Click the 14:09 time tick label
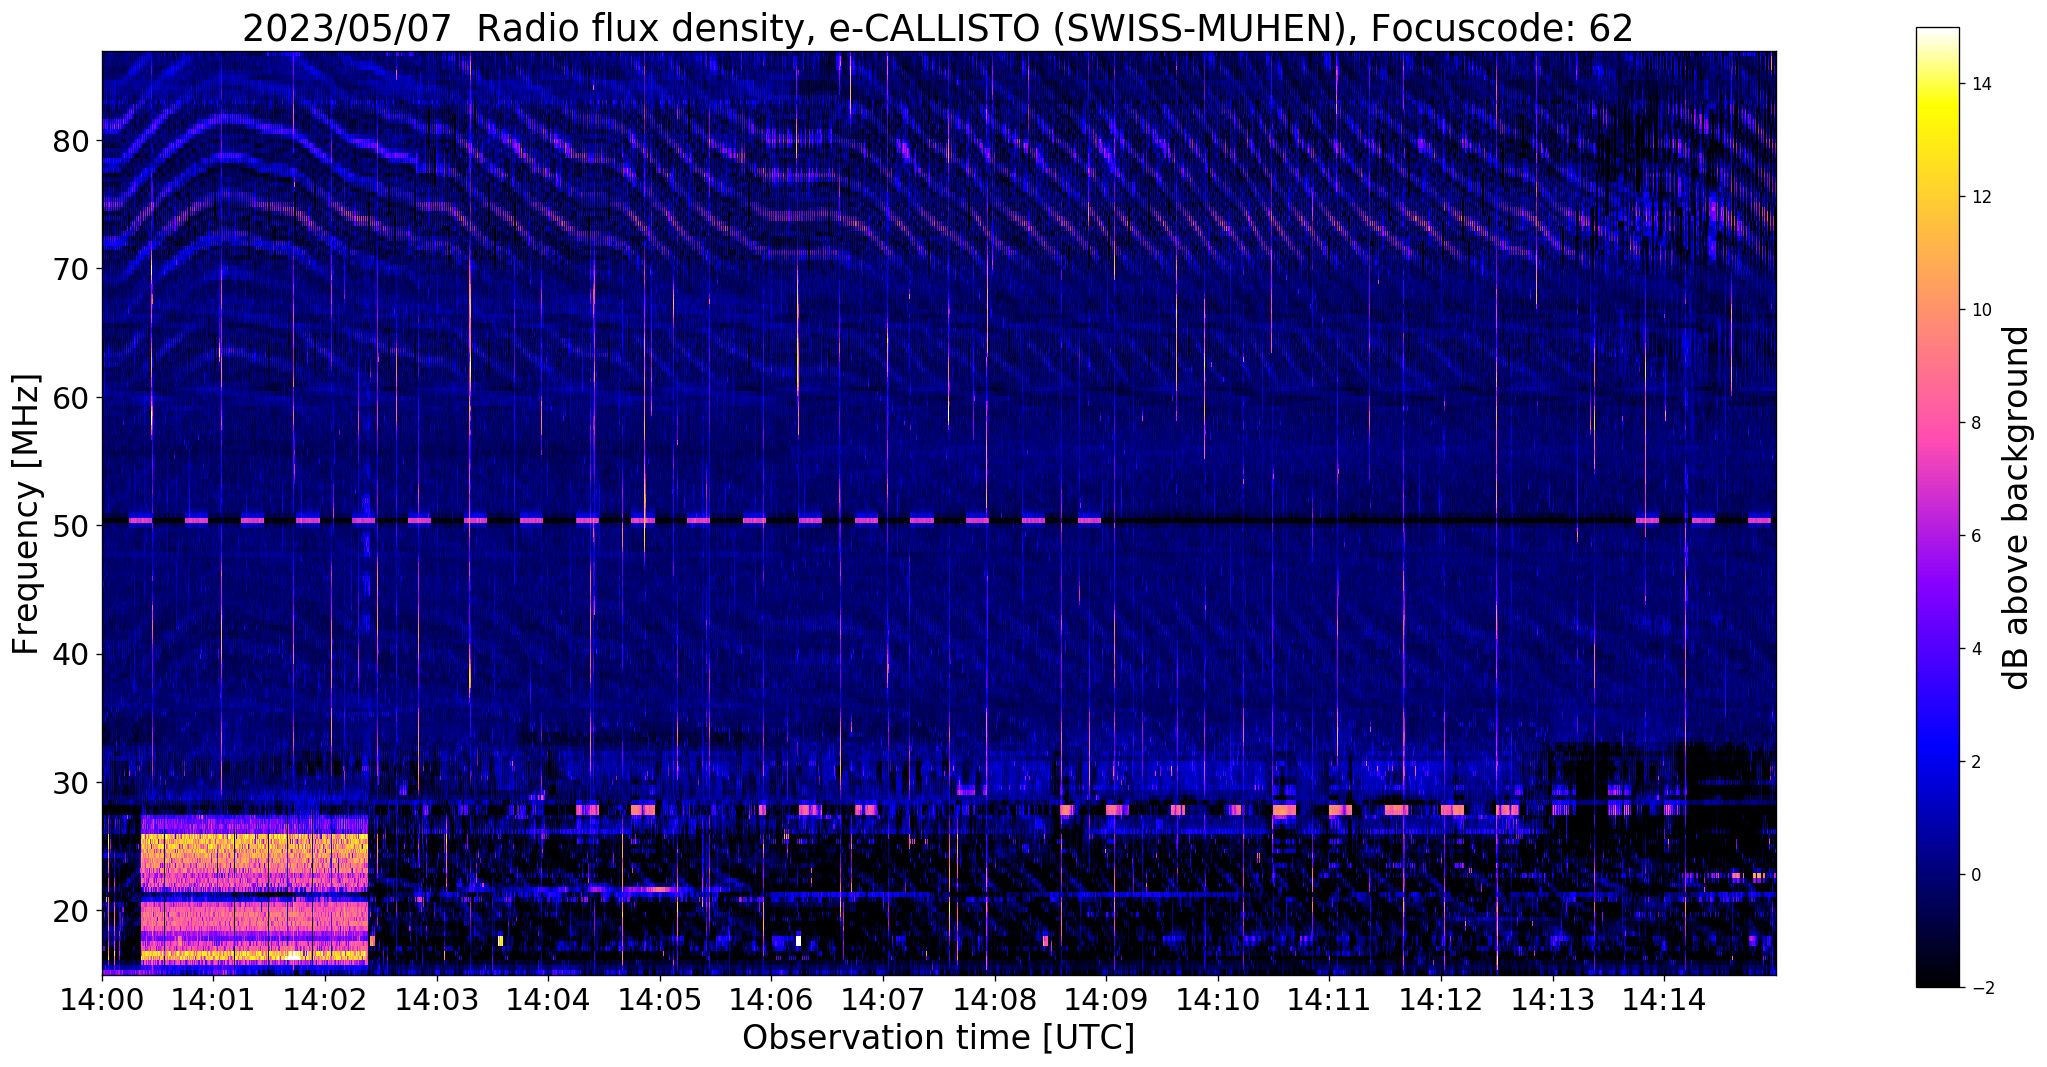 (1106, 999)
